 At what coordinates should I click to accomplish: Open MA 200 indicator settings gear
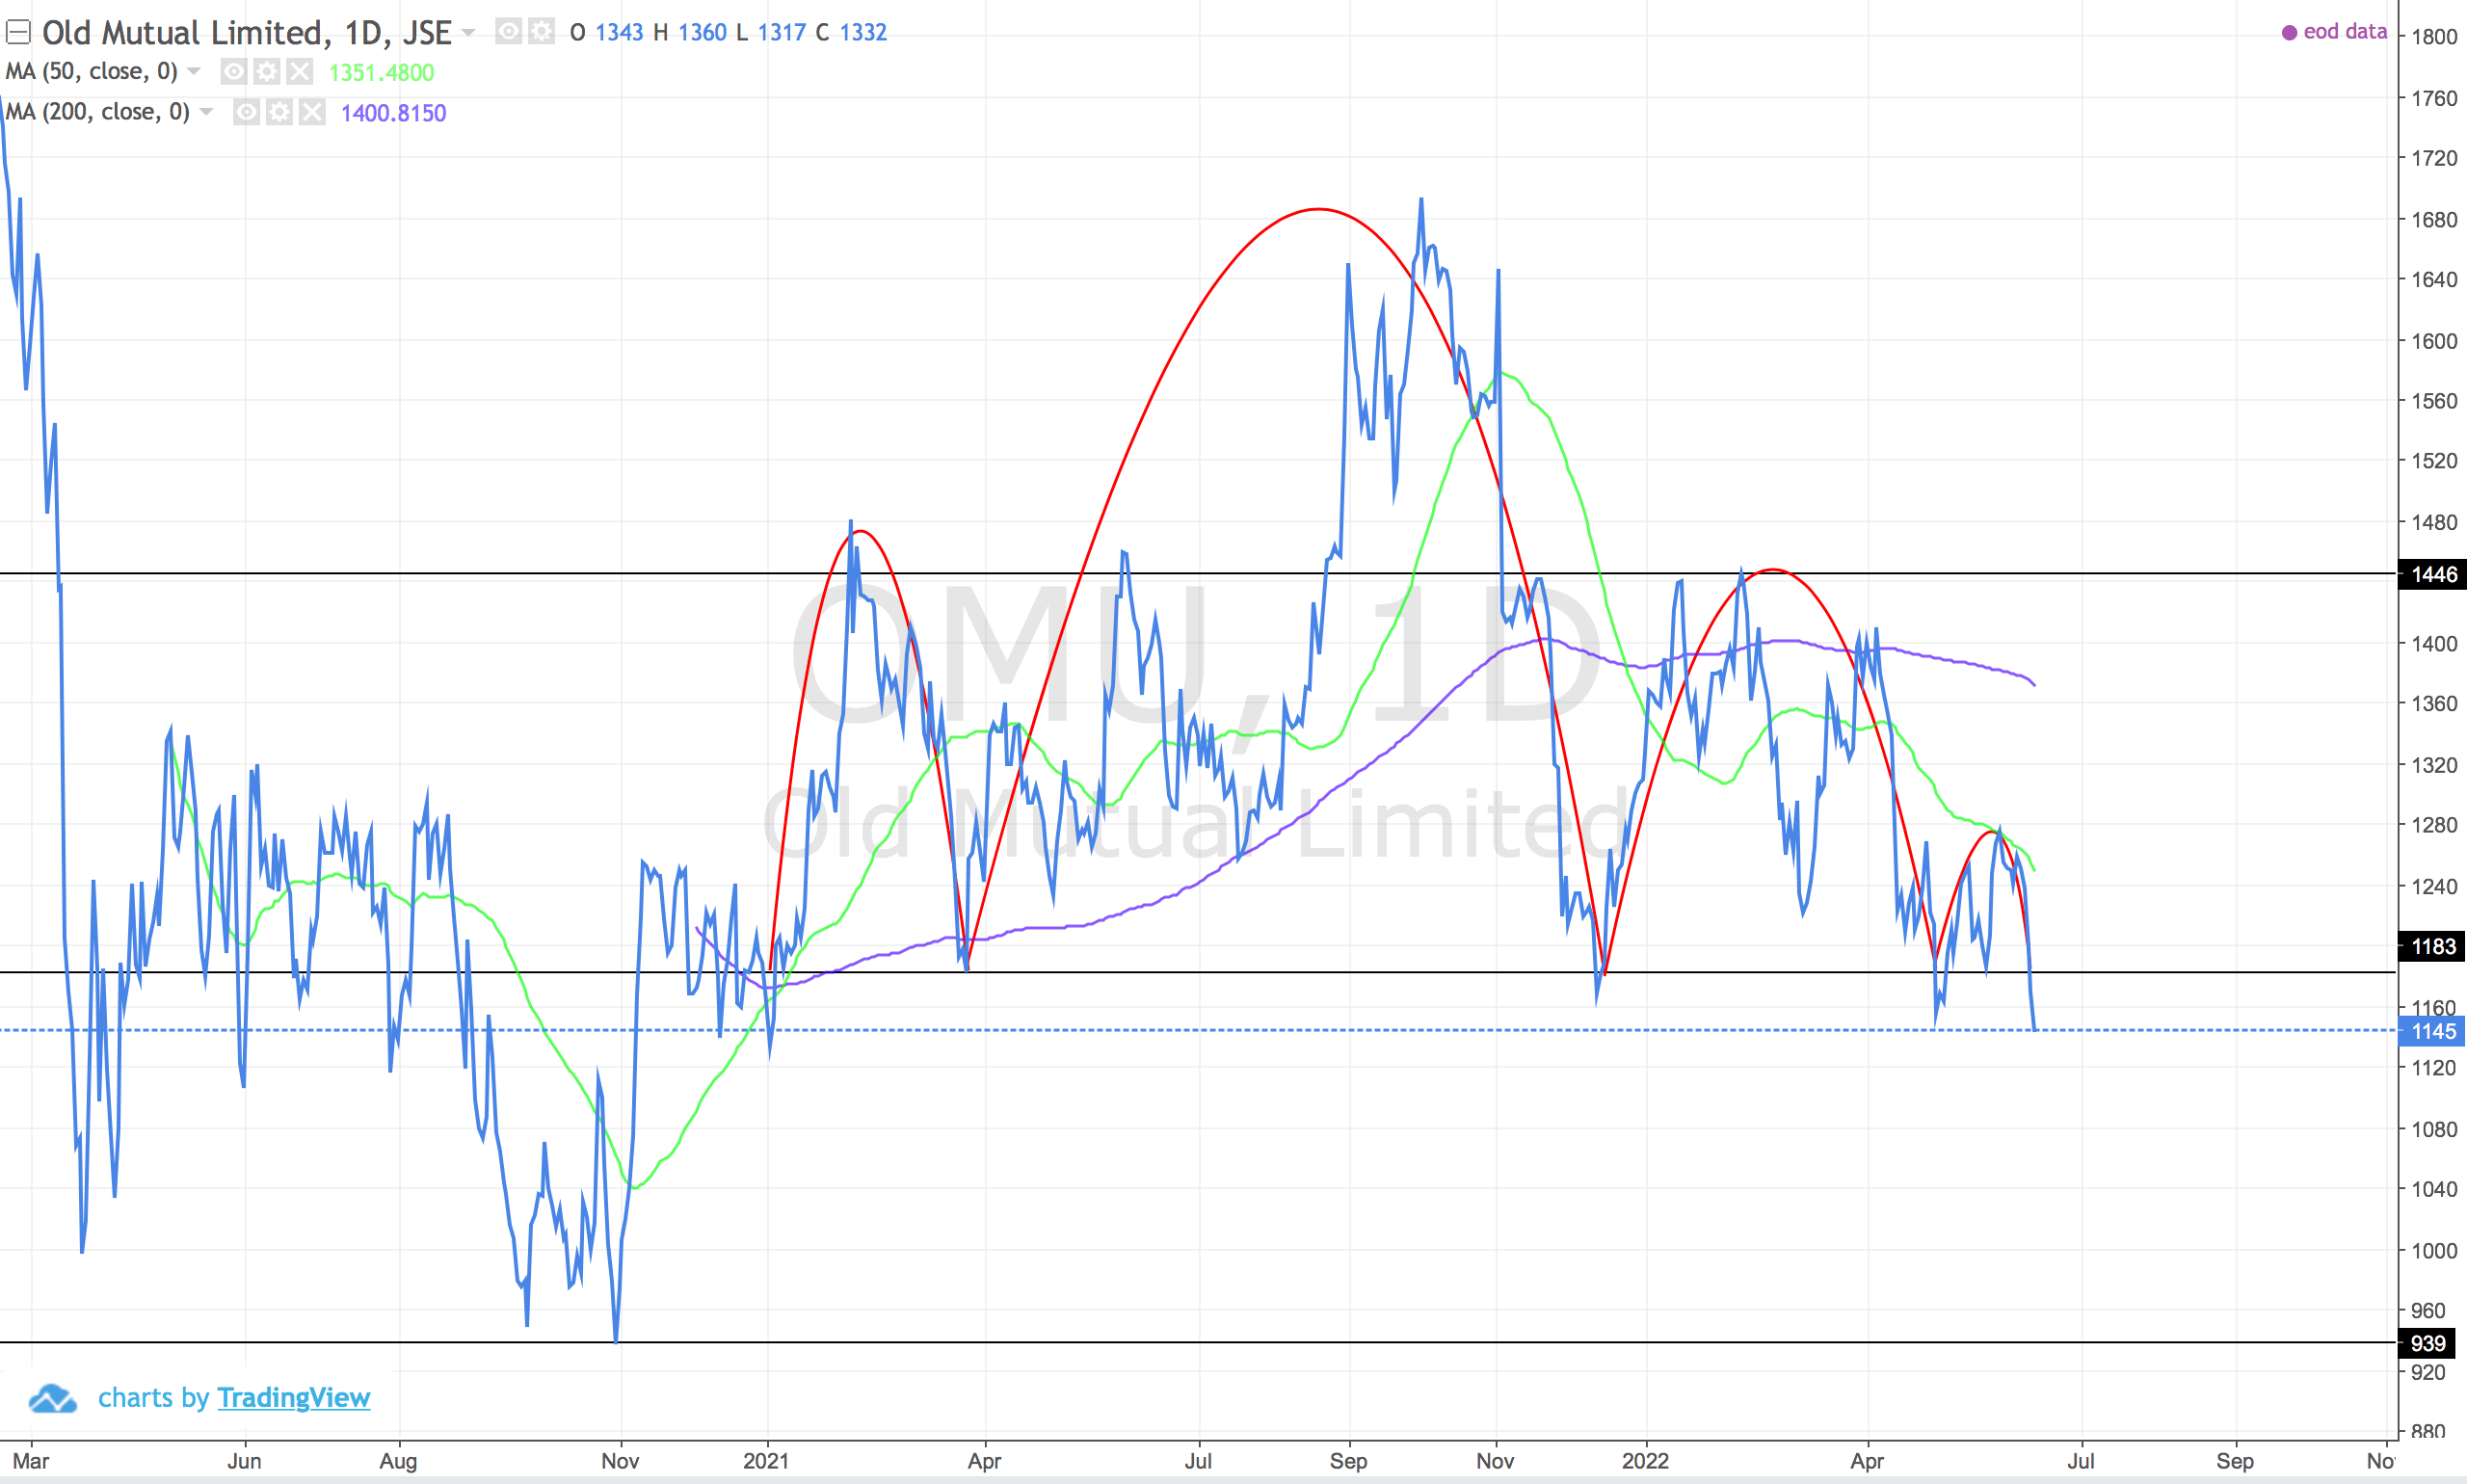[280, 112]
